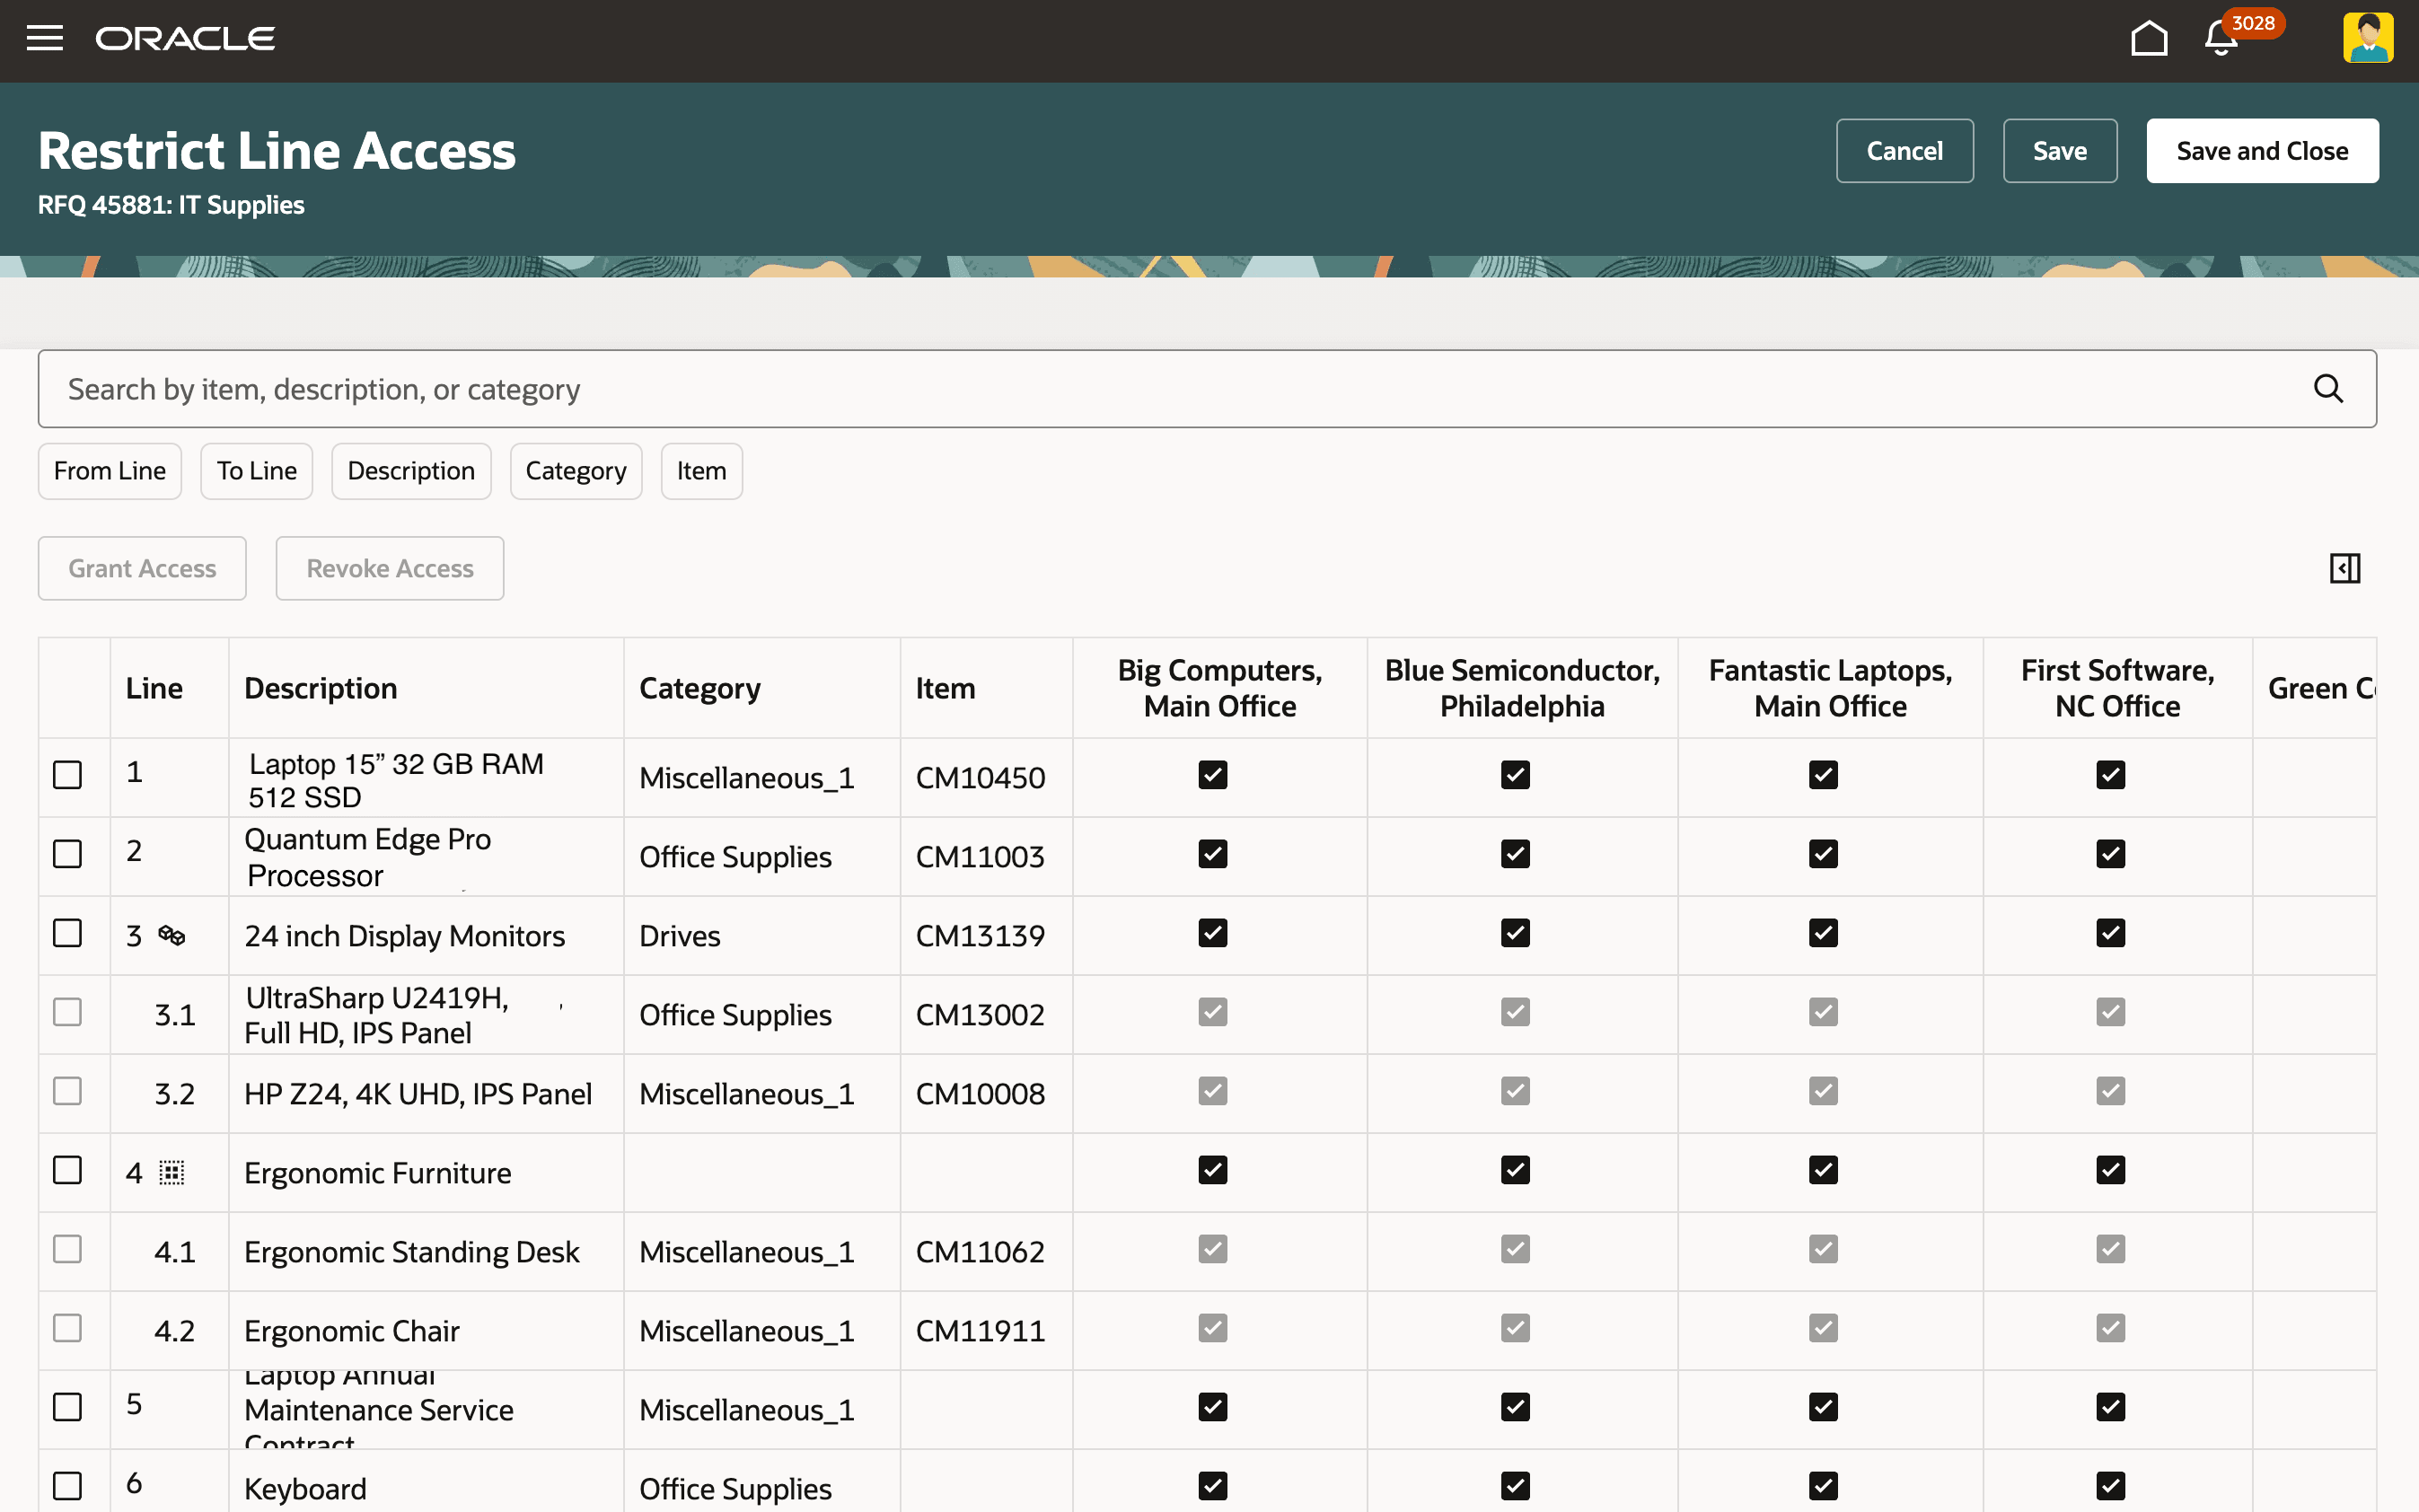Select row checkbox for line 4

click(x=67, y=1170)
